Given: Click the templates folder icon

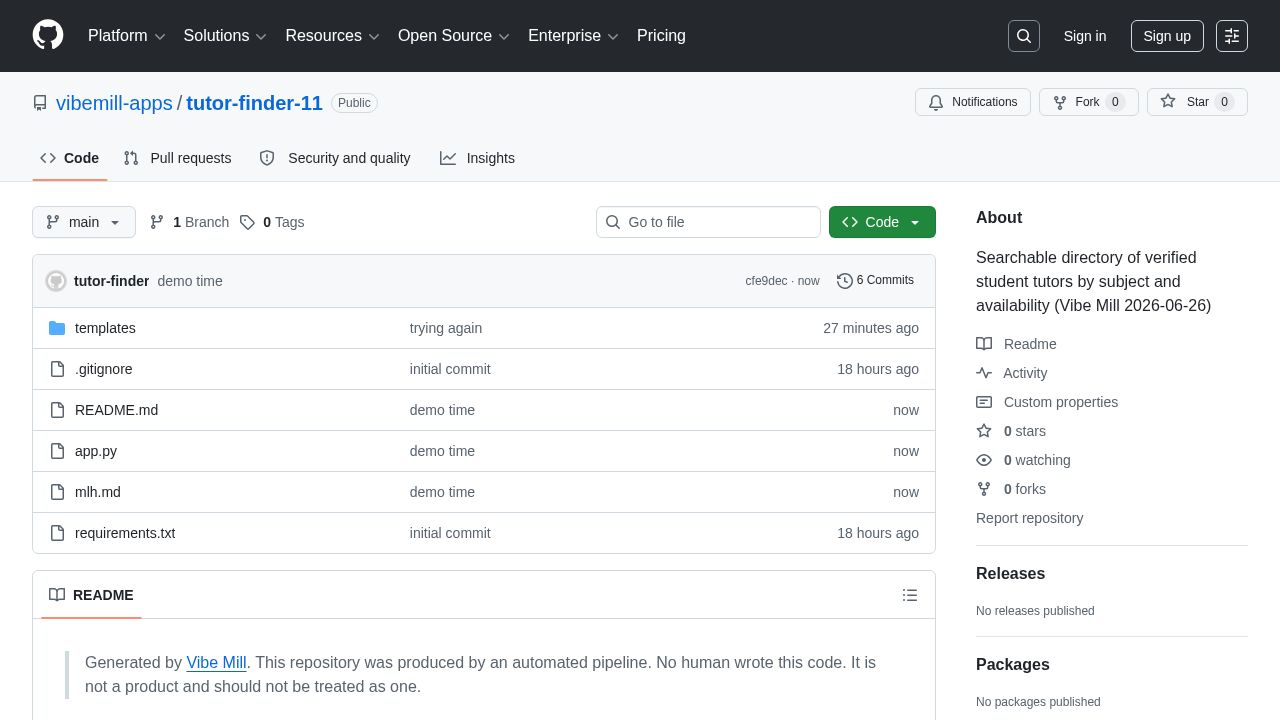Looking at the screenshot, I should (57, 328).
